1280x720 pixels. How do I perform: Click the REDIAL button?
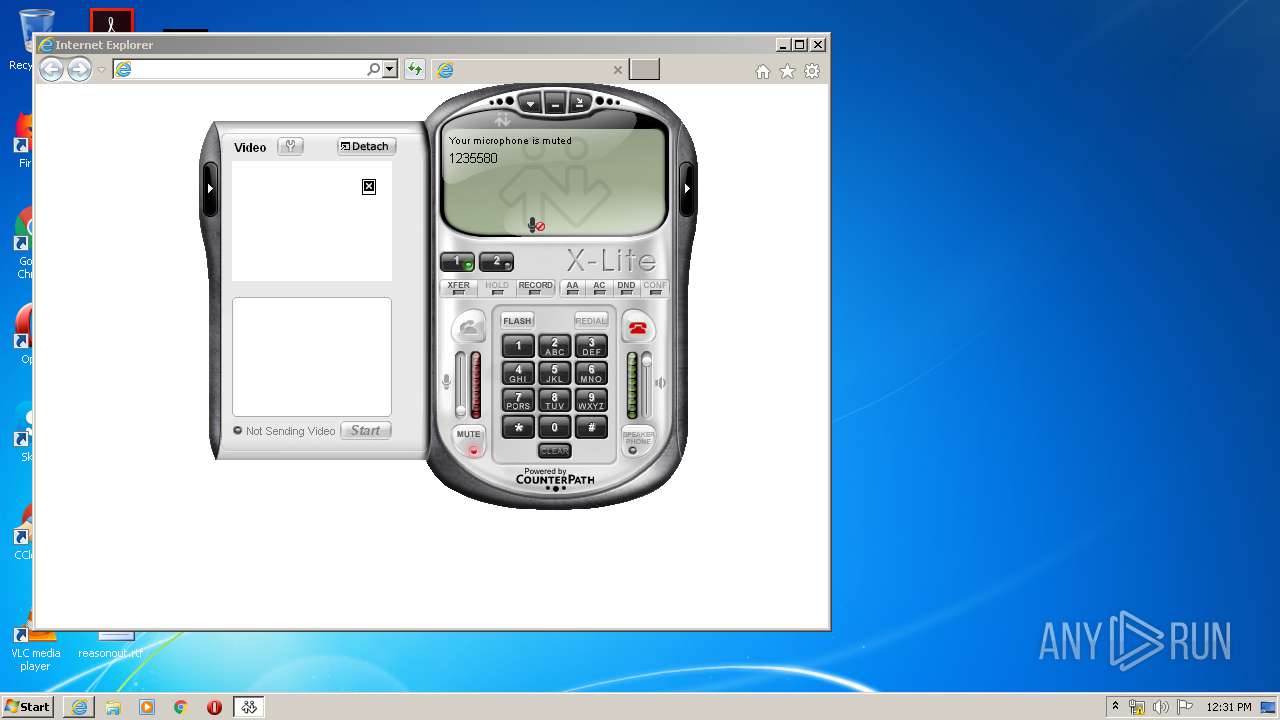click(591, 321)
